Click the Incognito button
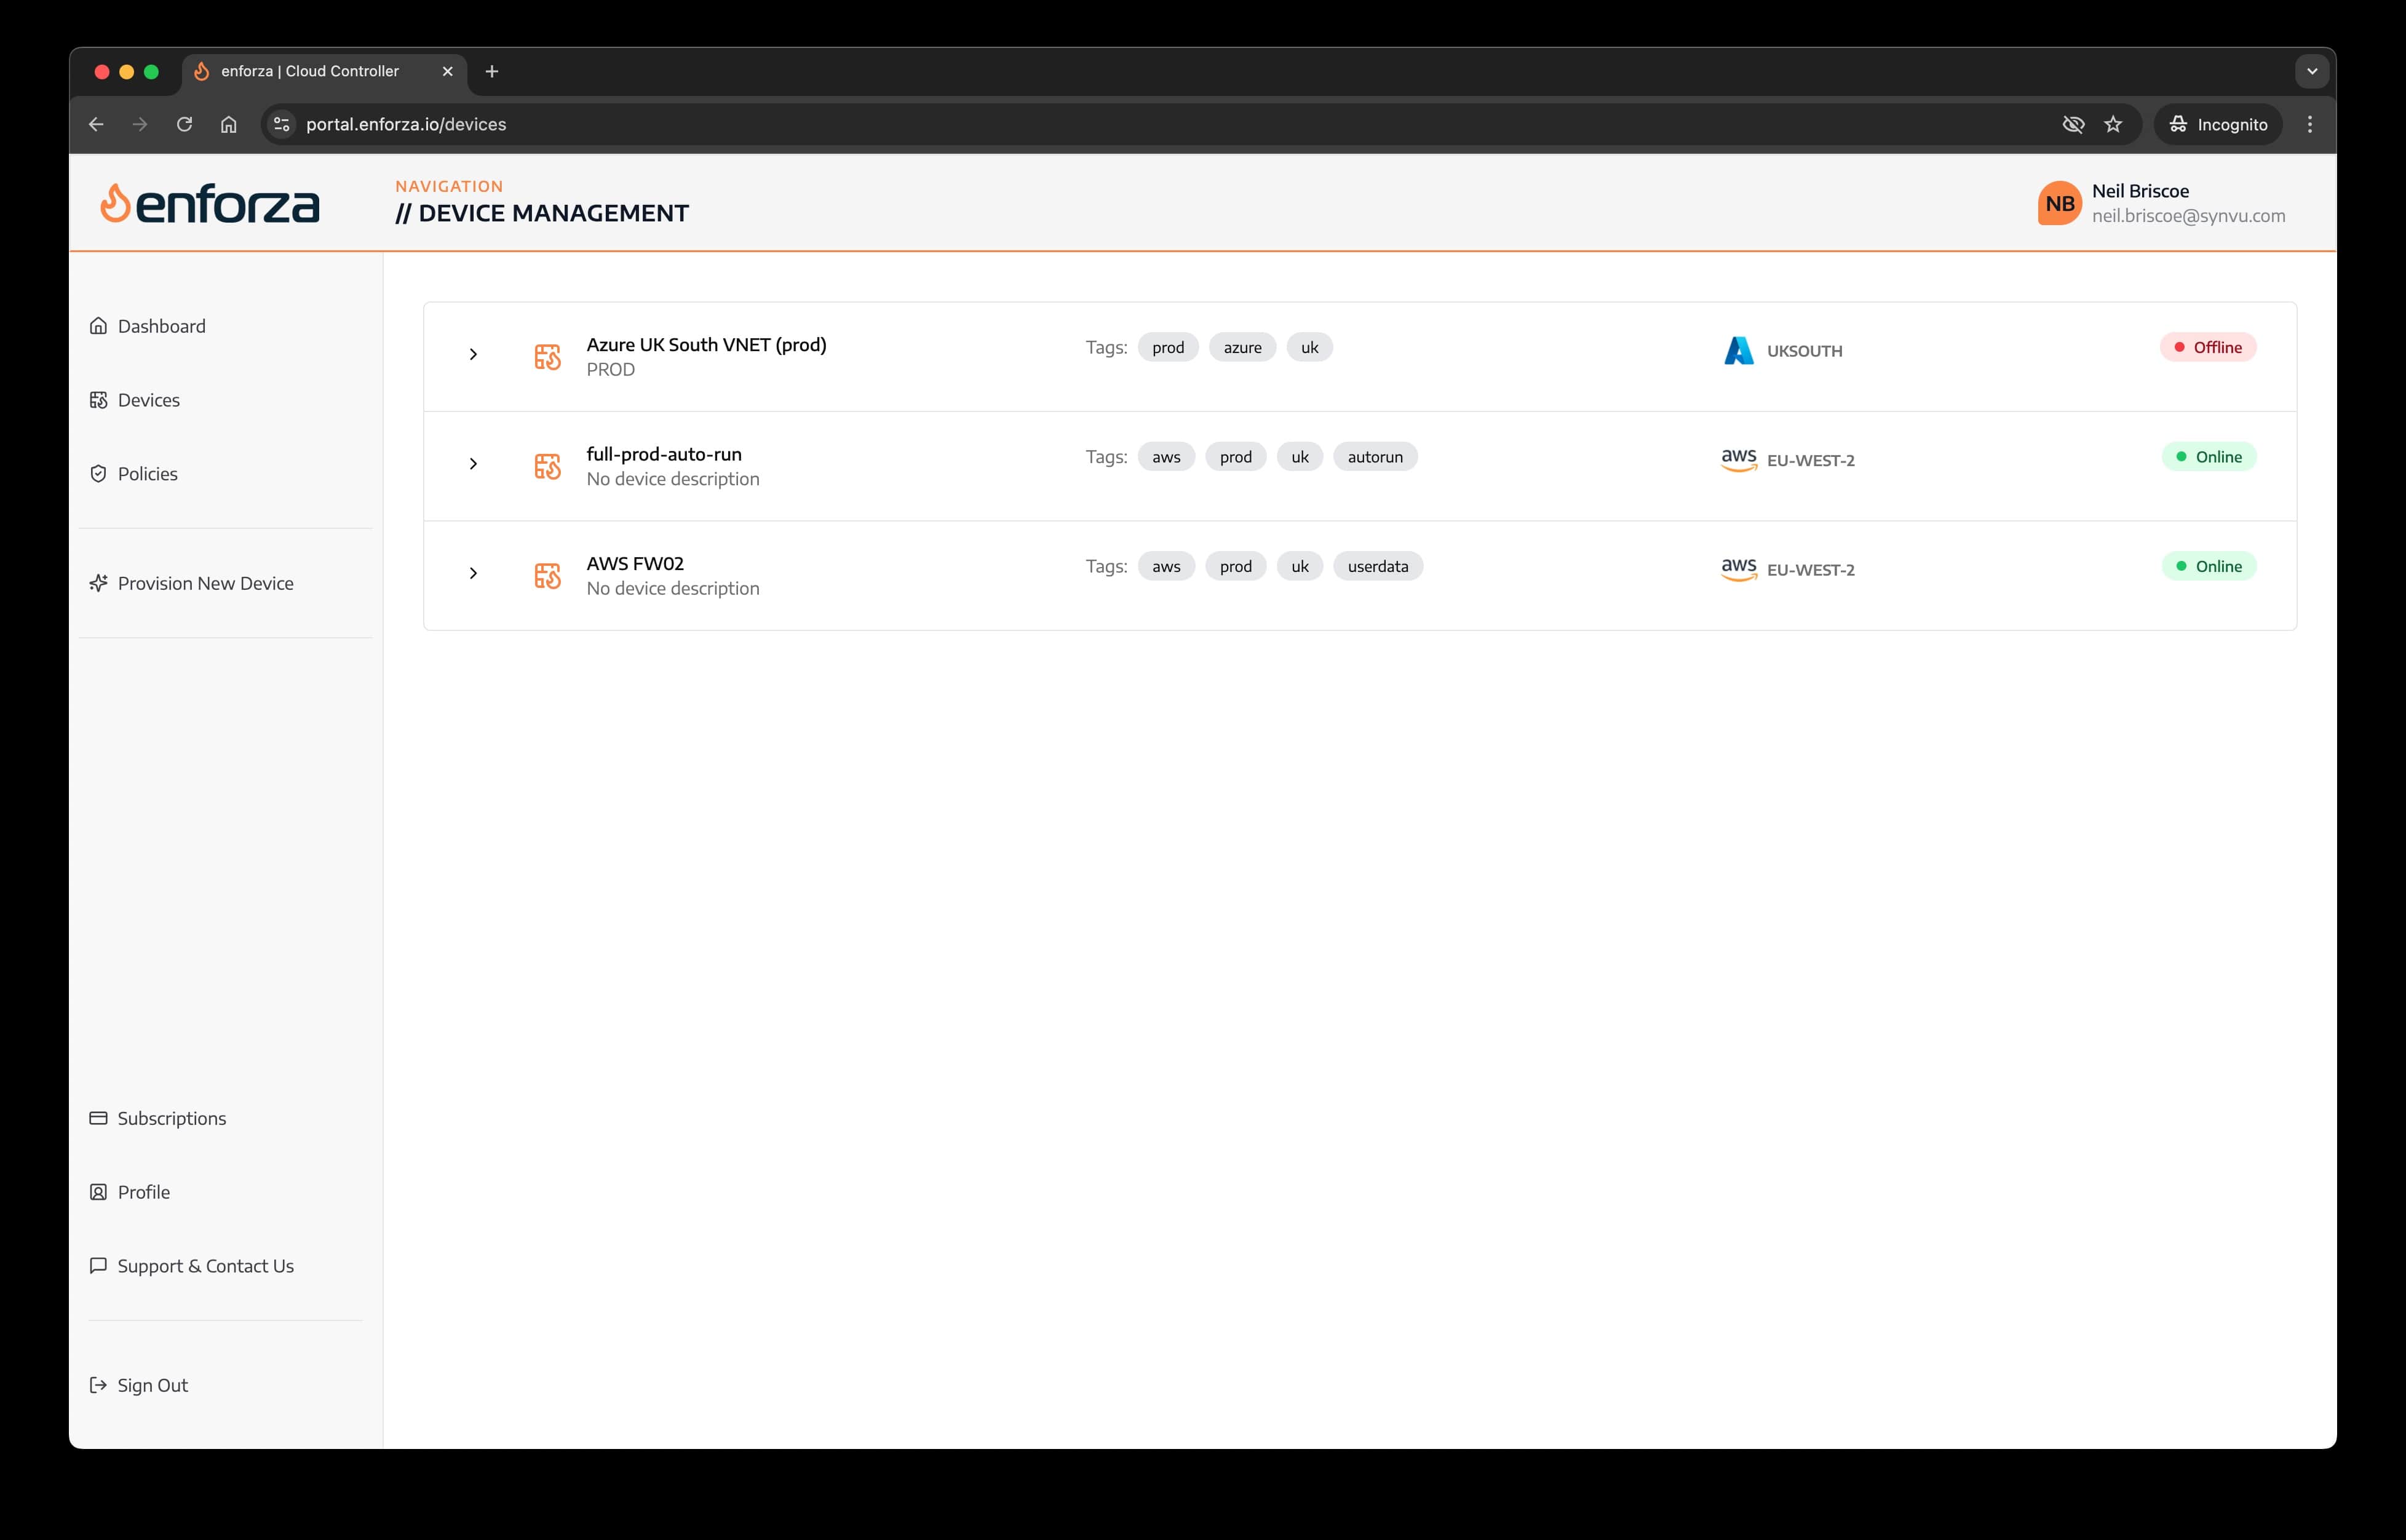This screenshot has width=2406, height=1540. point(2218,124)
